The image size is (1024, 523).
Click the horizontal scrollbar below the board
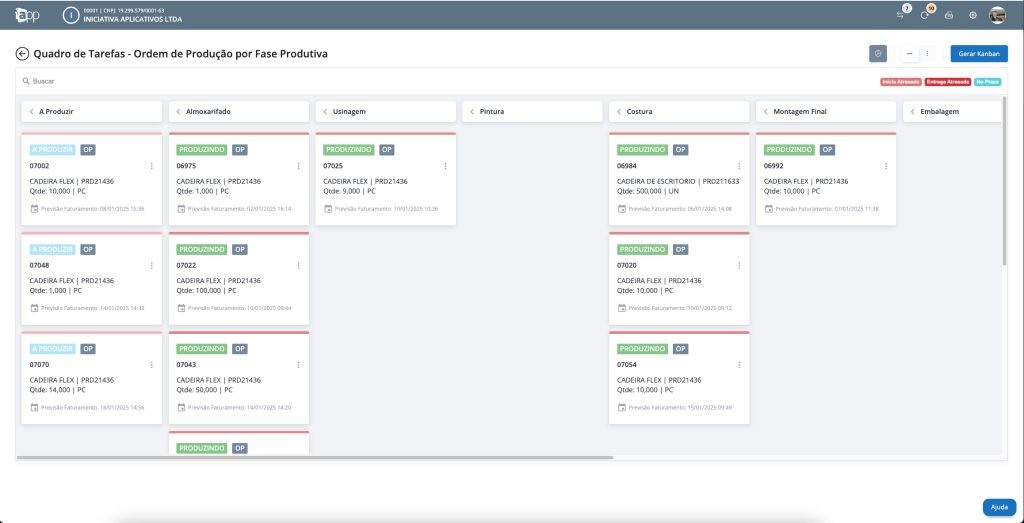click(315, 458)
